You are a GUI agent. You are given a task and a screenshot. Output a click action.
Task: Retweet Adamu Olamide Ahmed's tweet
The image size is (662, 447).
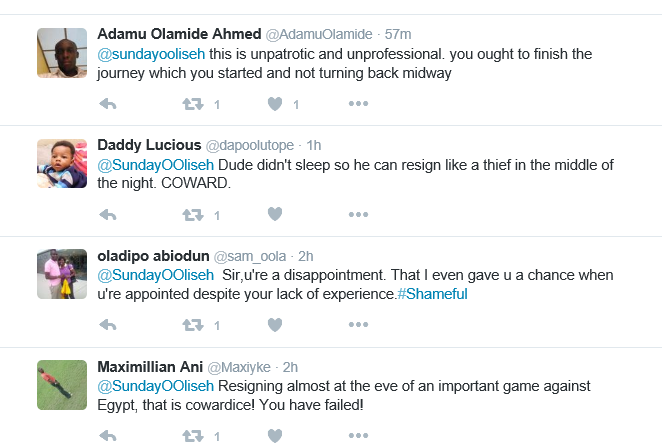pos(192,104)
